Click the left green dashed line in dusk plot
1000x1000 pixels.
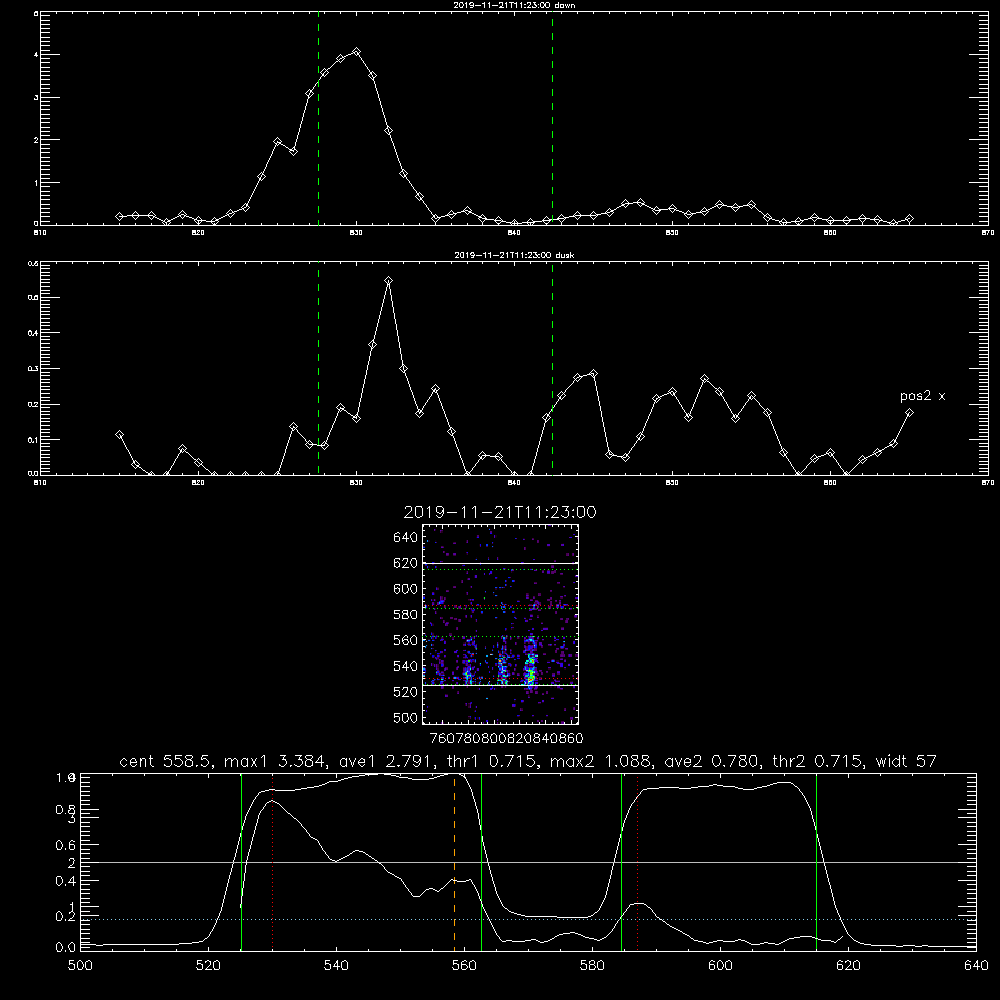318,369
